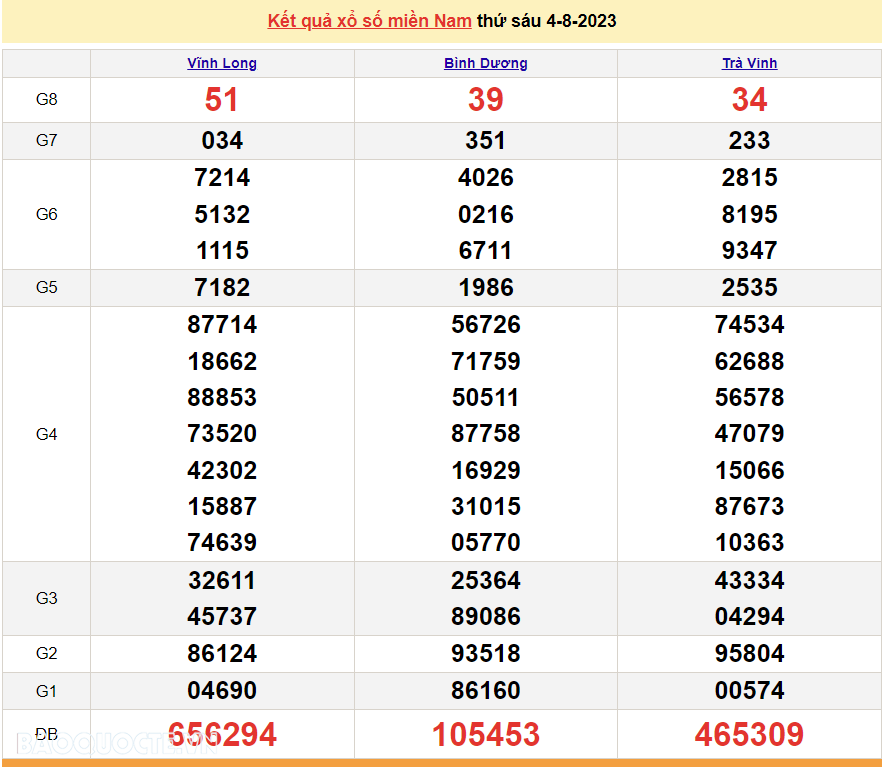Open the Vĩnh Long province link
This screenshot has height=767, width=883.
tap(222, 63)
